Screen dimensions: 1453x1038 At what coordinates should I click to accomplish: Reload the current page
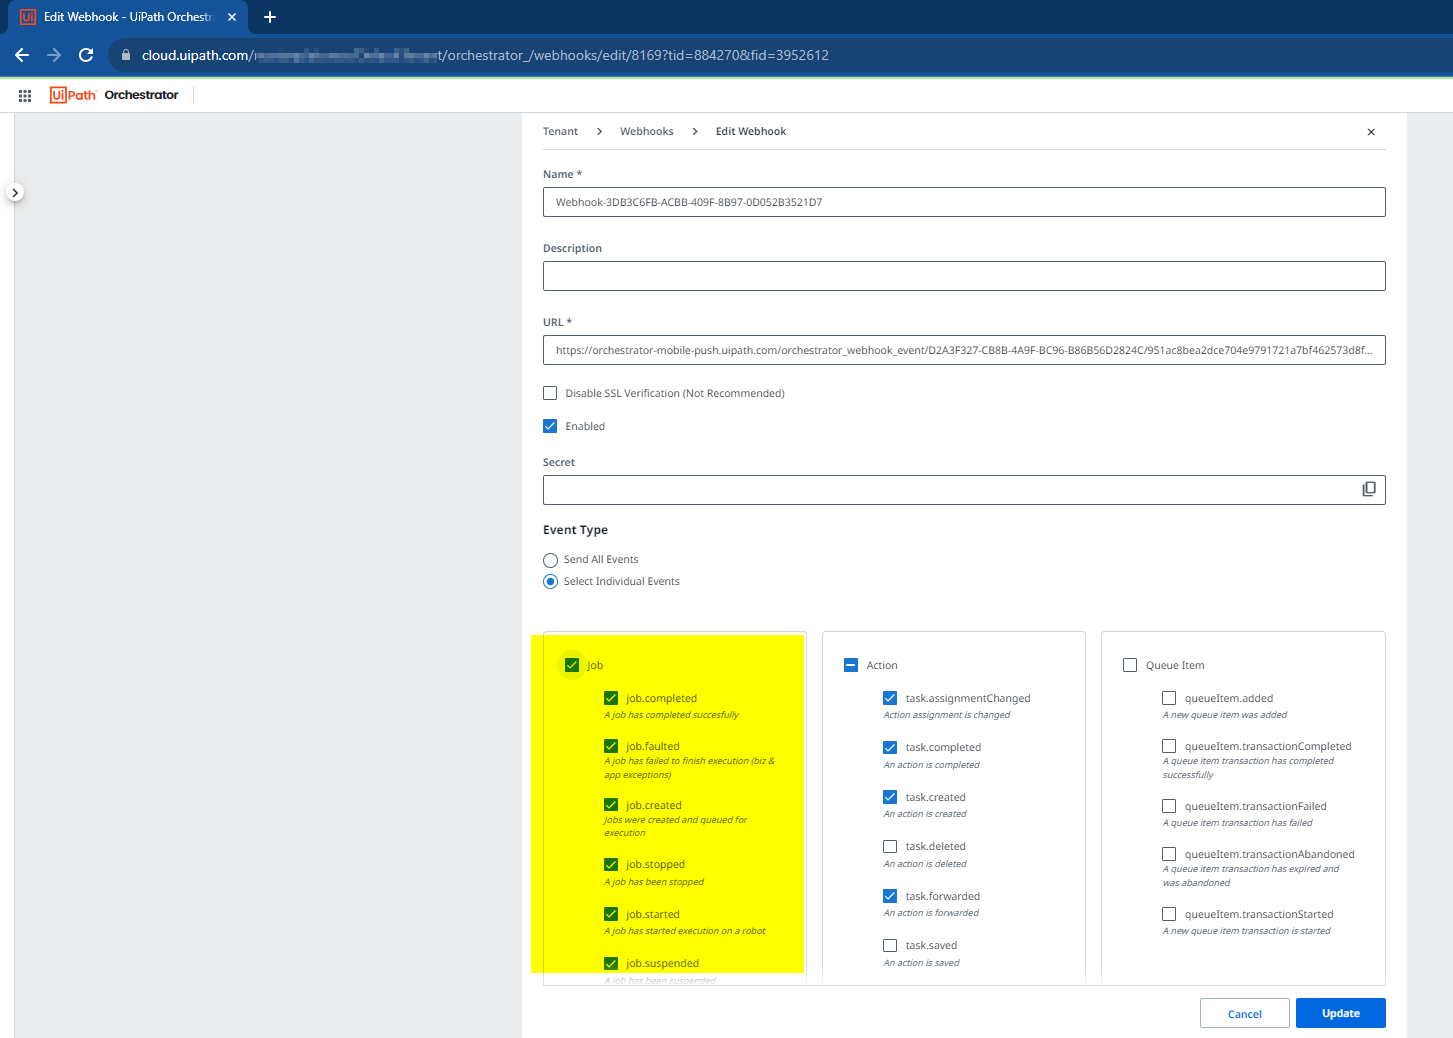coord(86,55)
